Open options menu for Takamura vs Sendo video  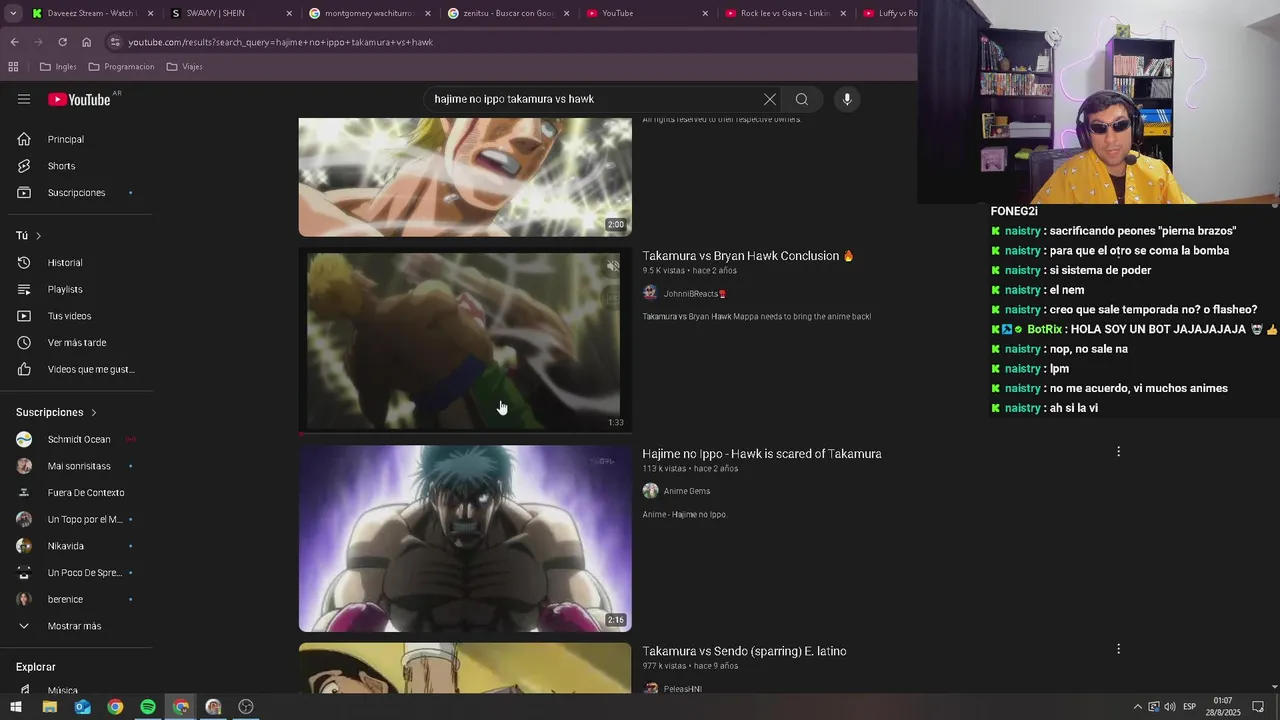click(x=1118, y=649)
